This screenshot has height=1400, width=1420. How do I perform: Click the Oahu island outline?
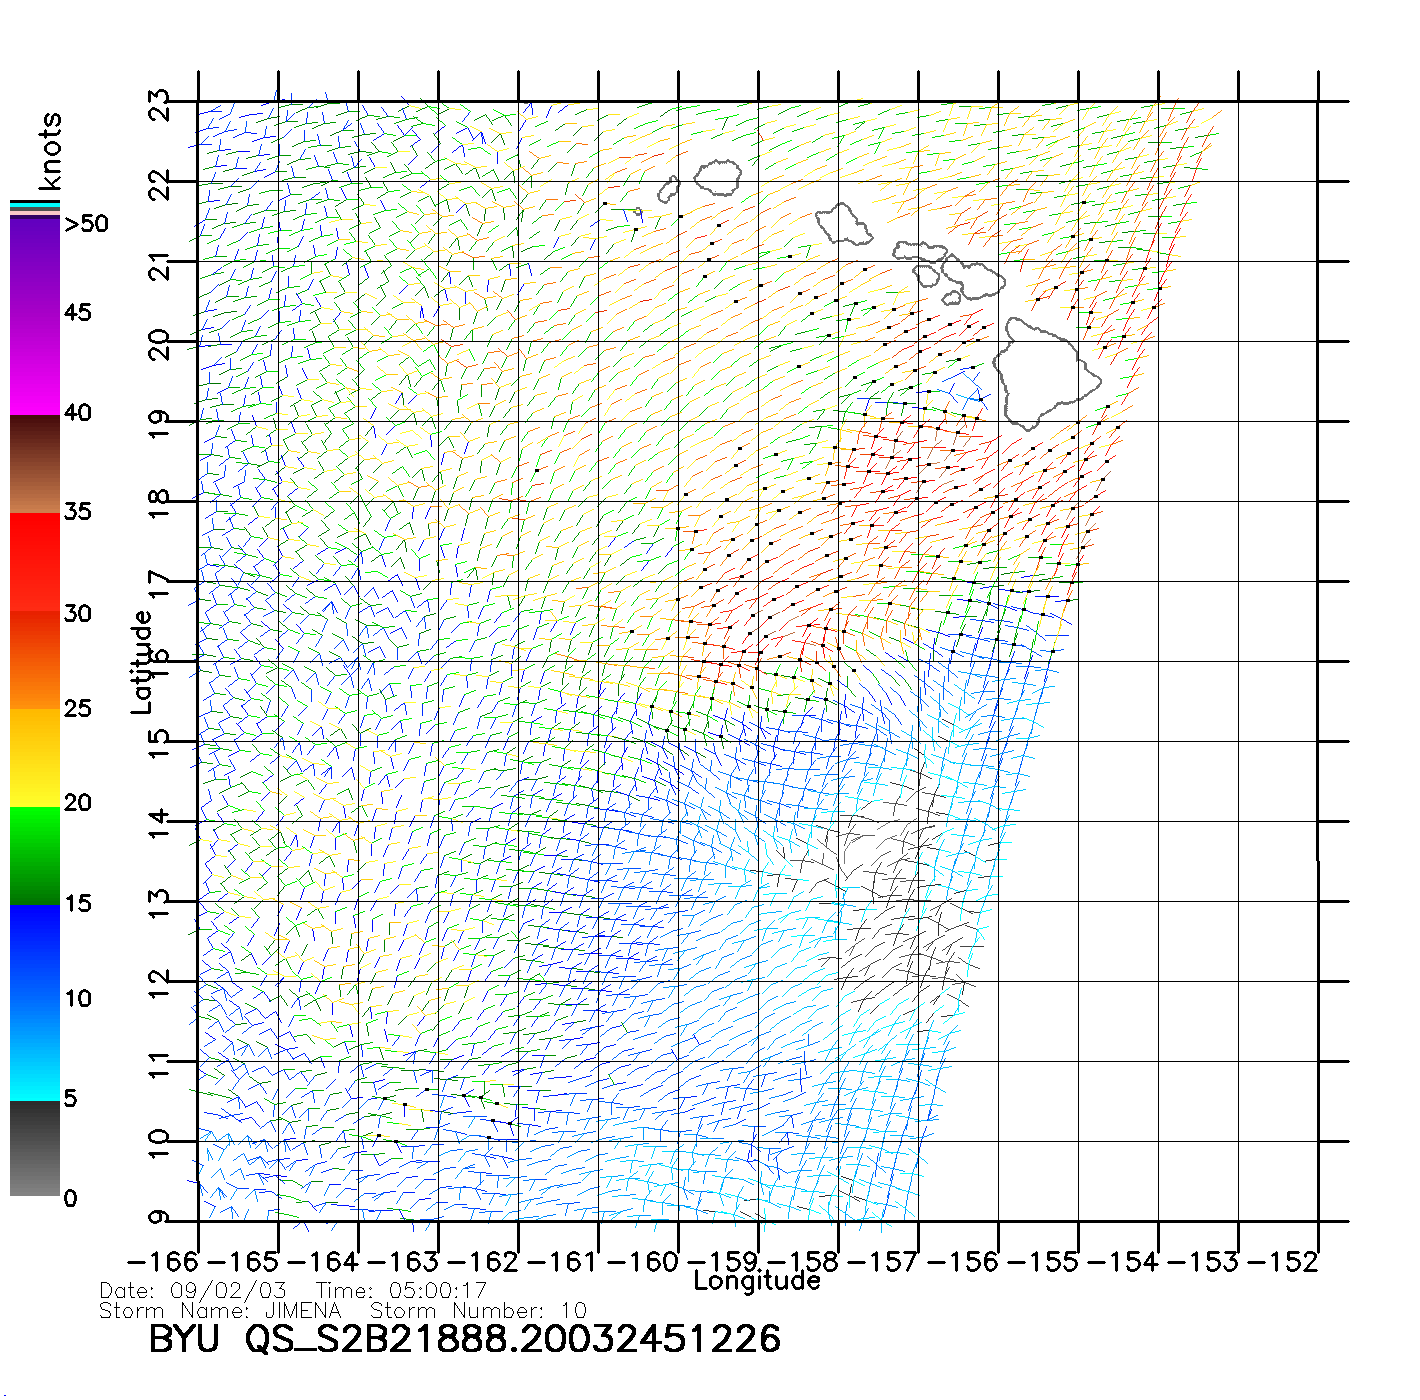tap(843, 224)
